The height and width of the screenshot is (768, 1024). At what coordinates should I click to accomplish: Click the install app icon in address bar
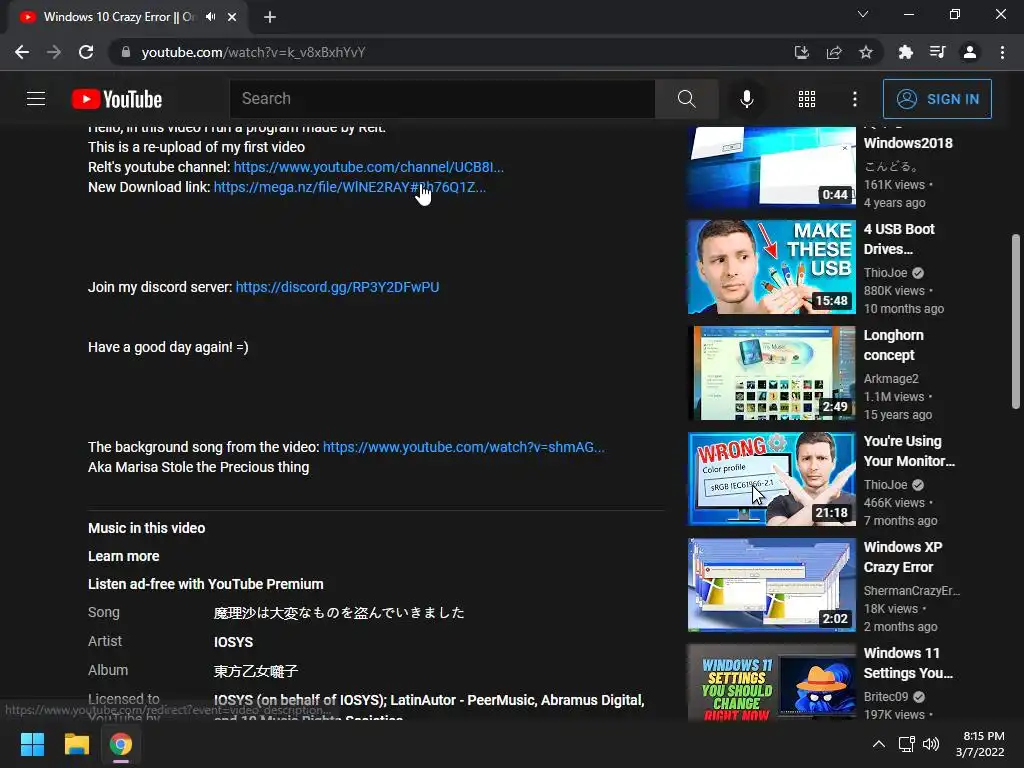click(802, 52)
